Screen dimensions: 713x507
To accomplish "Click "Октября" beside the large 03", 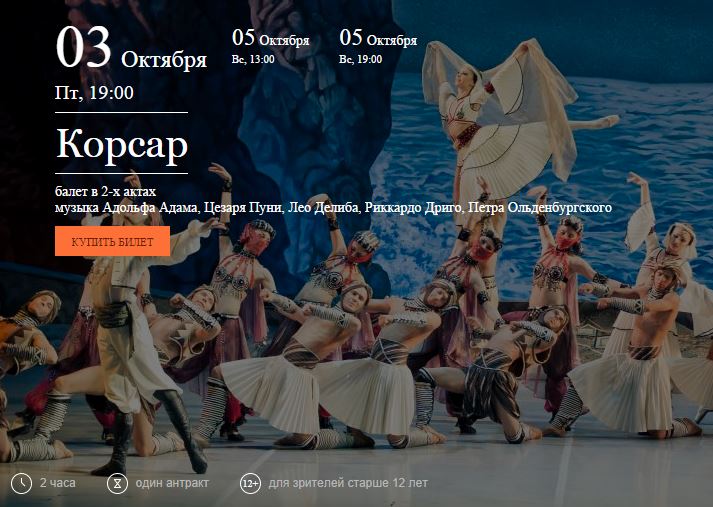I will (164, 60).
